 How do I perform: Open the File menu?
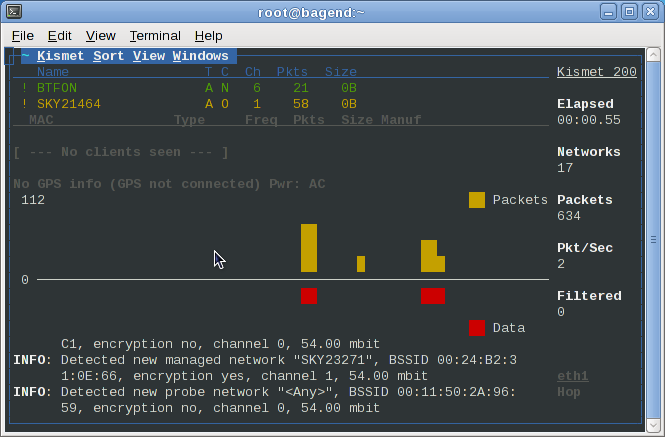pos(22,36)
